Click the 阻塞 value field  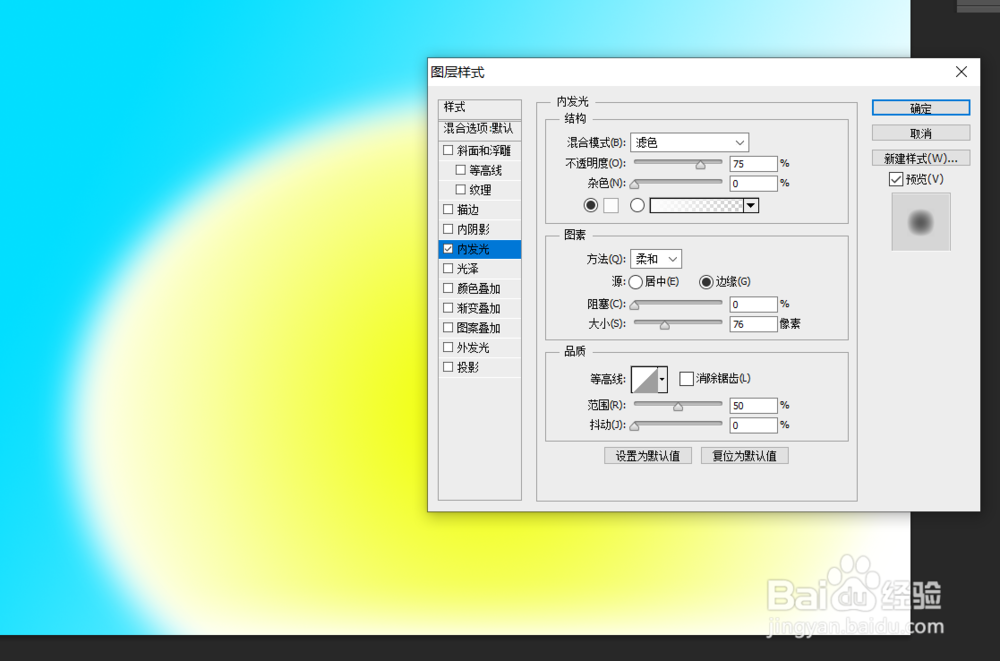pos(753,304)
